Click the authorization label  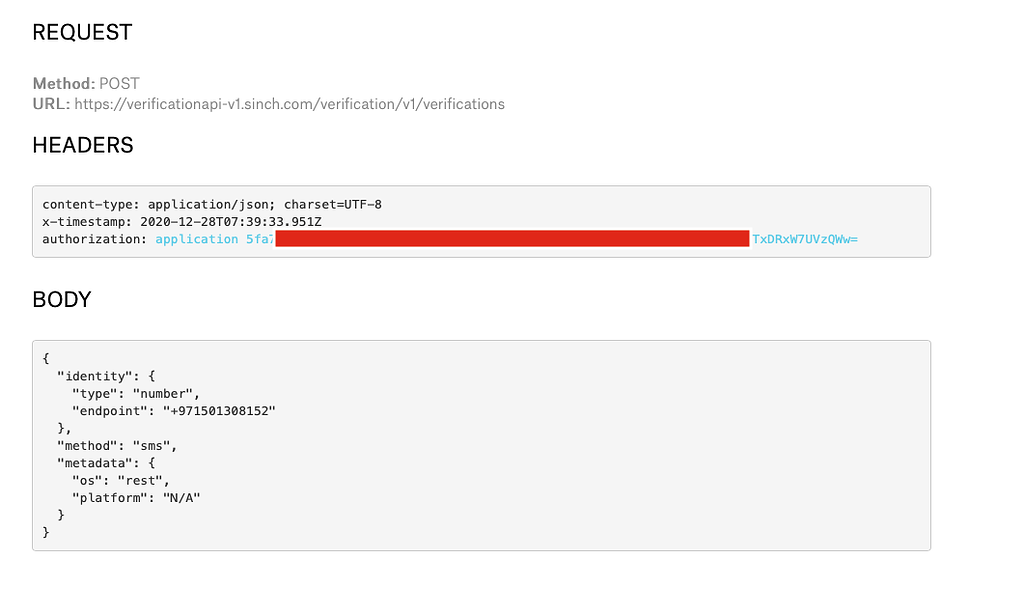[95, 239]
